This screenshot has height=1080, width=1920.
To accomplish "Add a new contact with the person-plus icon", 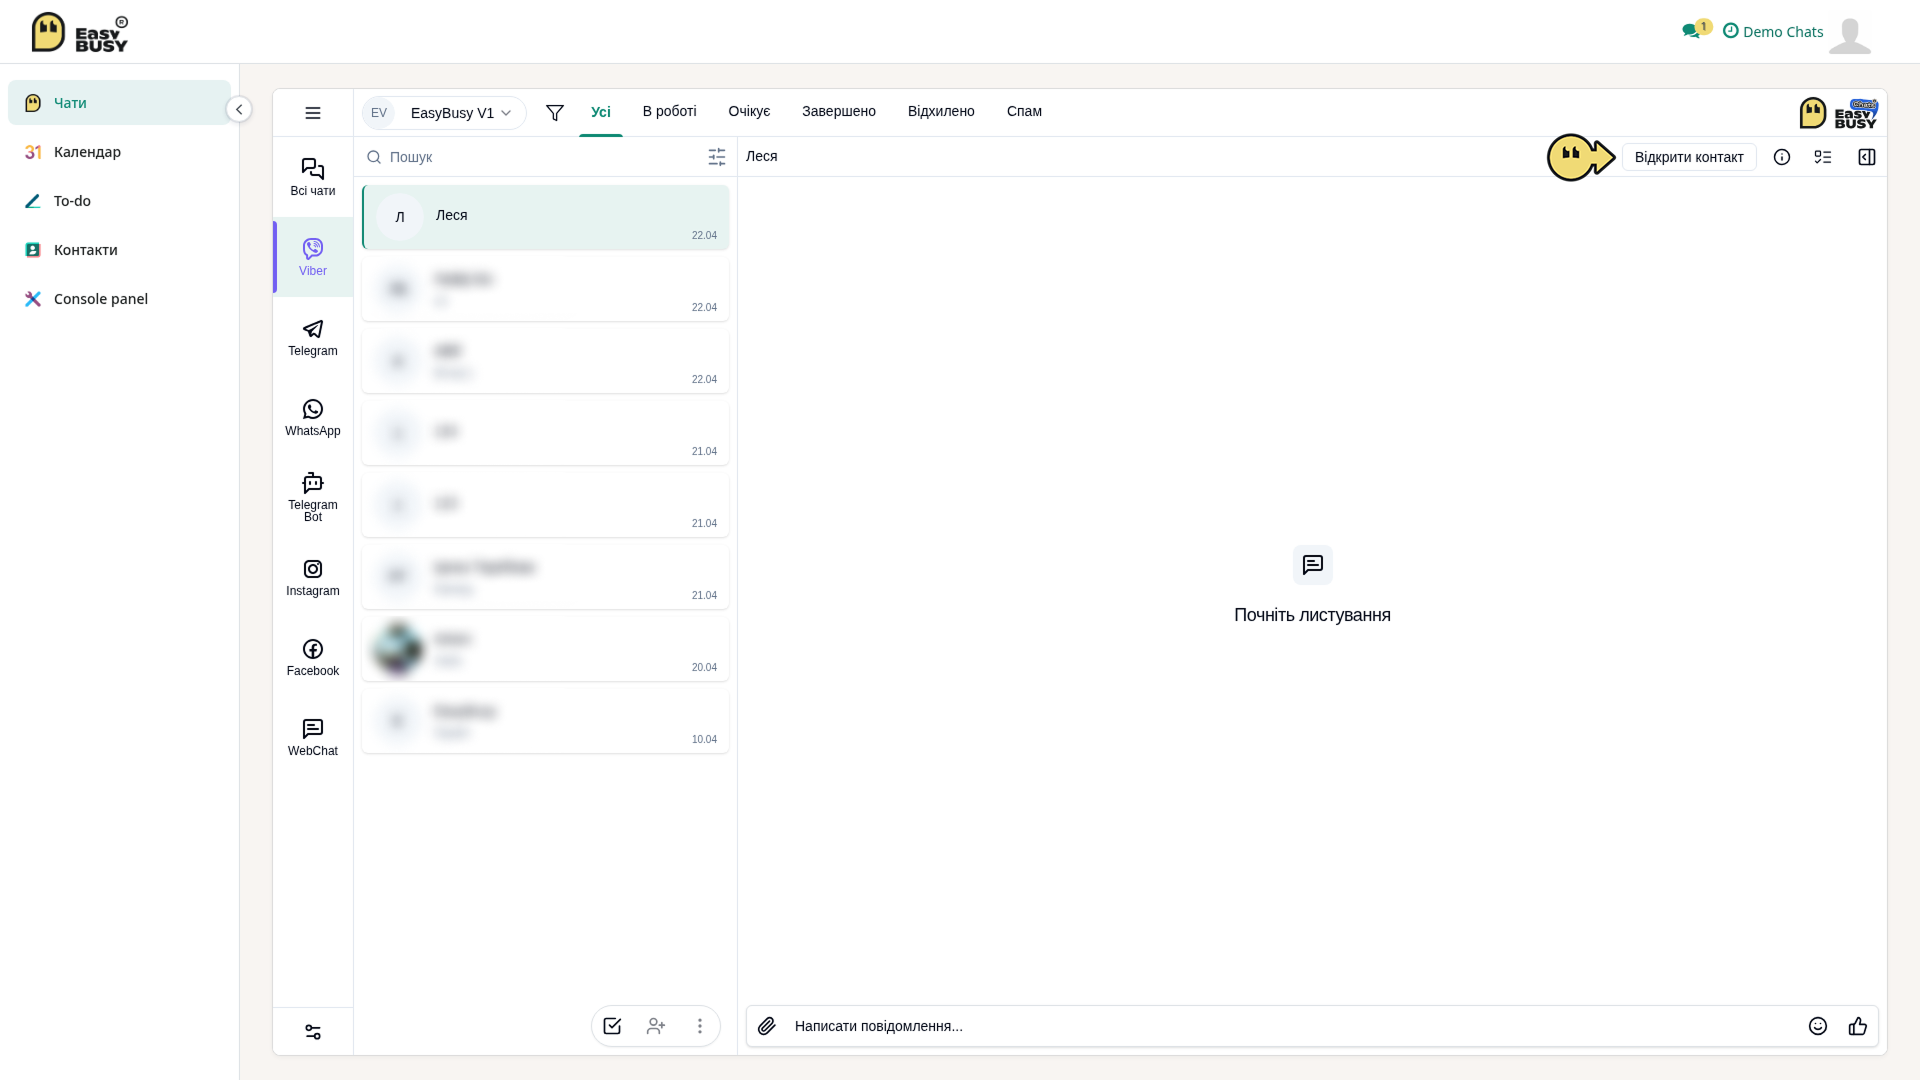I will 656,1026.
